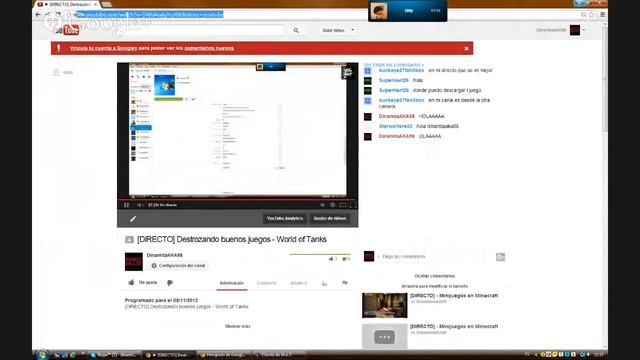Click the Me gusta thumbs-up button
The height and width of the screenshot is (360, 640).
[142, 282]
